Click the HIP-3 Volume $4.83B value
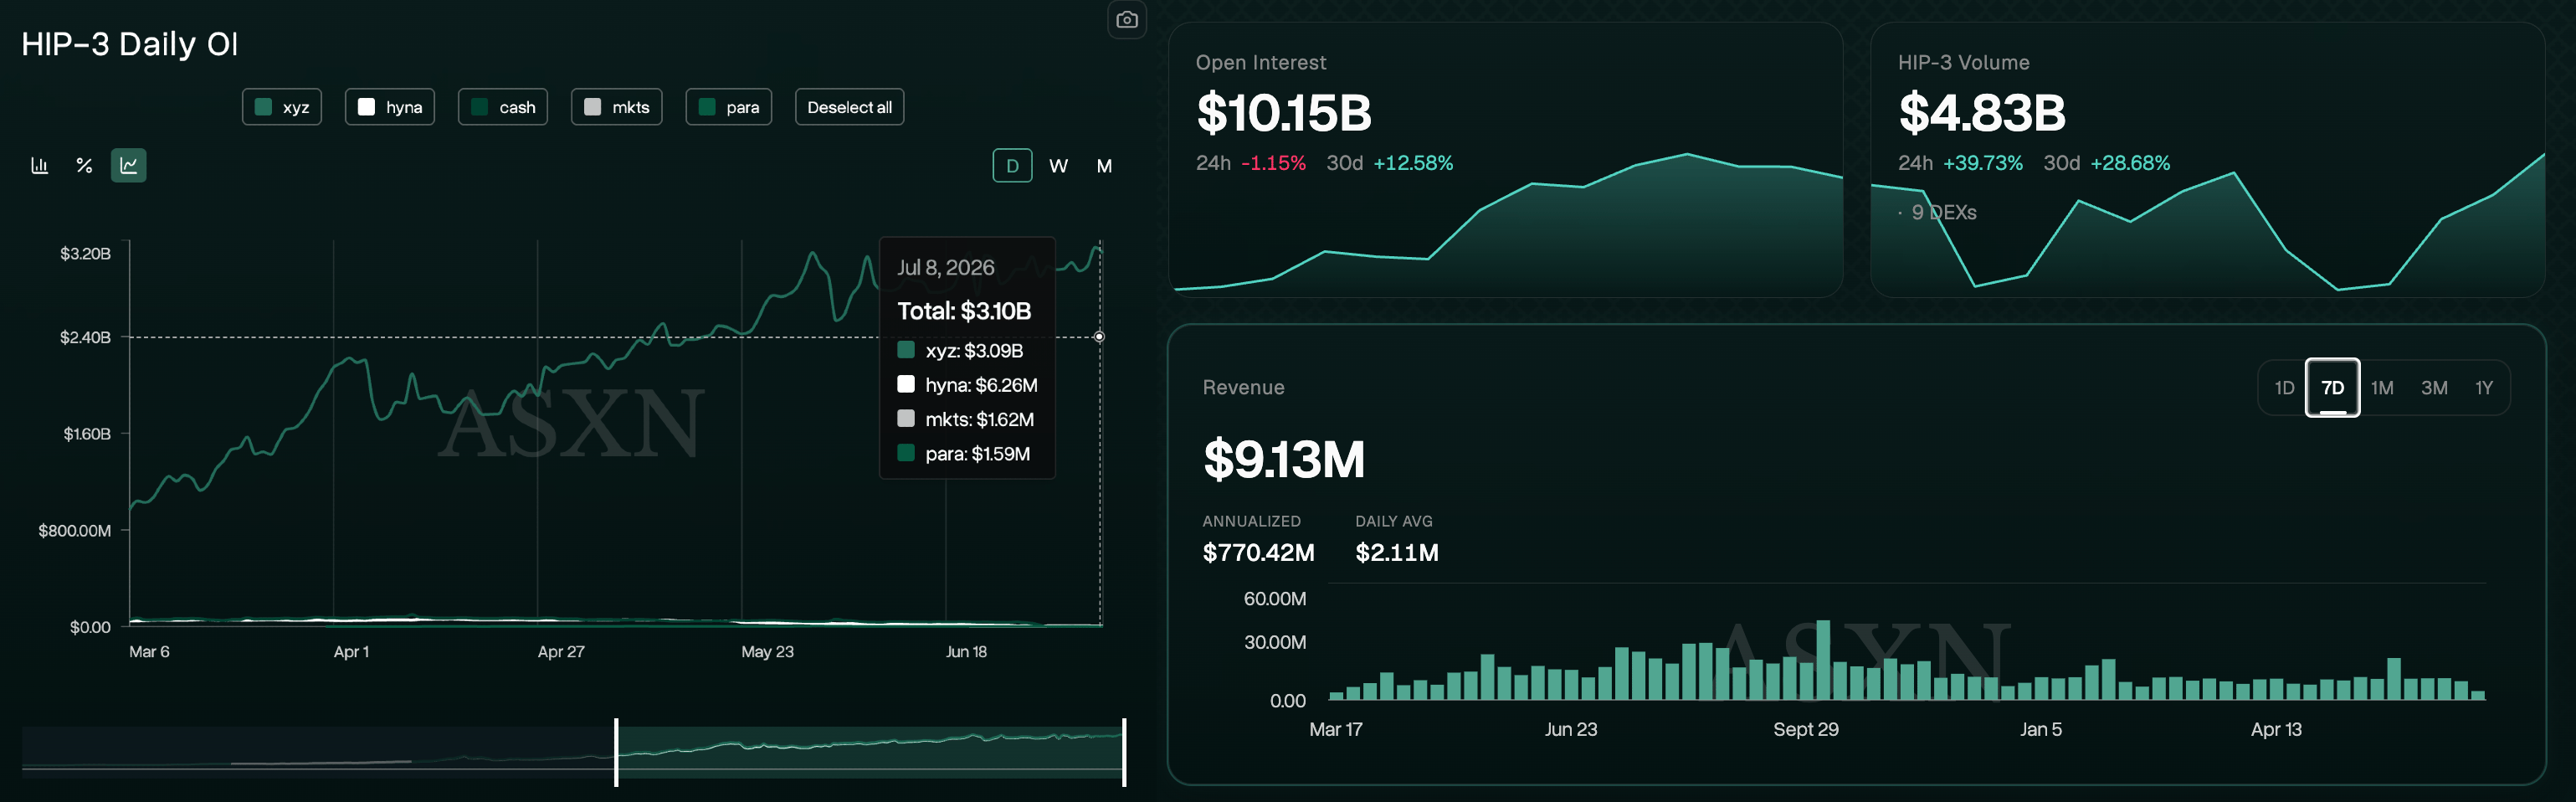2576x802 pixels. (1982, 113)
